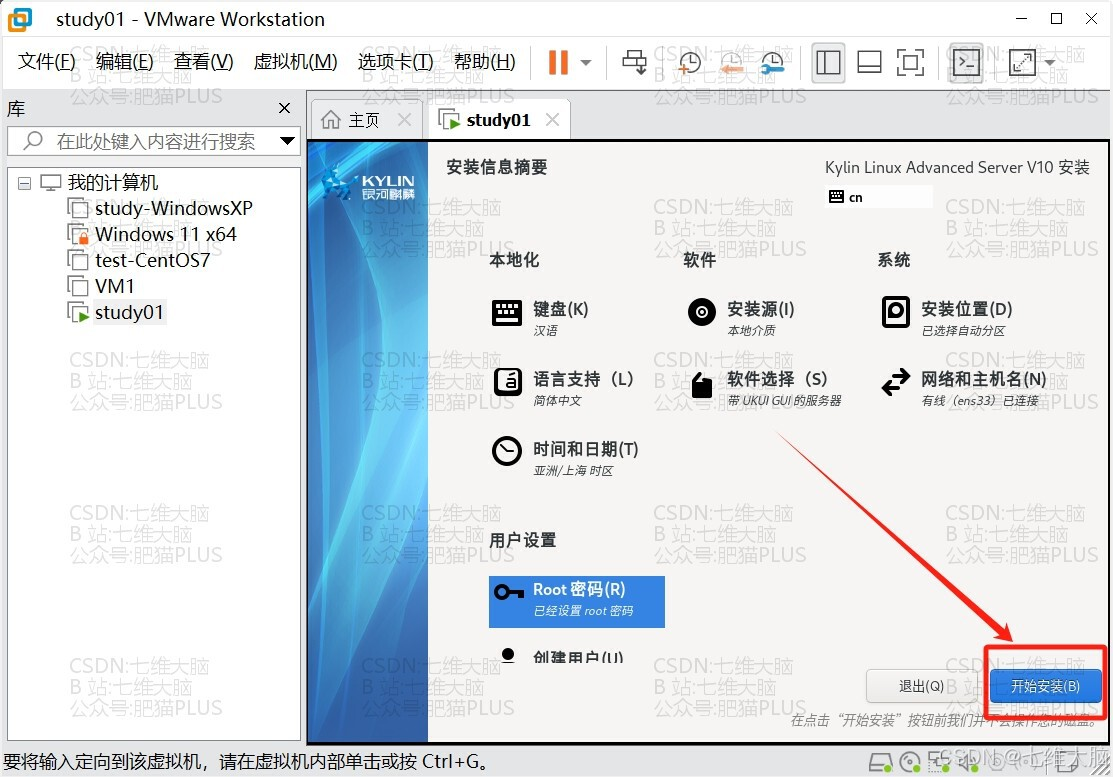Open 安装源(I) installation source
Screen dimensions: 1113x777
coord(741,317)
